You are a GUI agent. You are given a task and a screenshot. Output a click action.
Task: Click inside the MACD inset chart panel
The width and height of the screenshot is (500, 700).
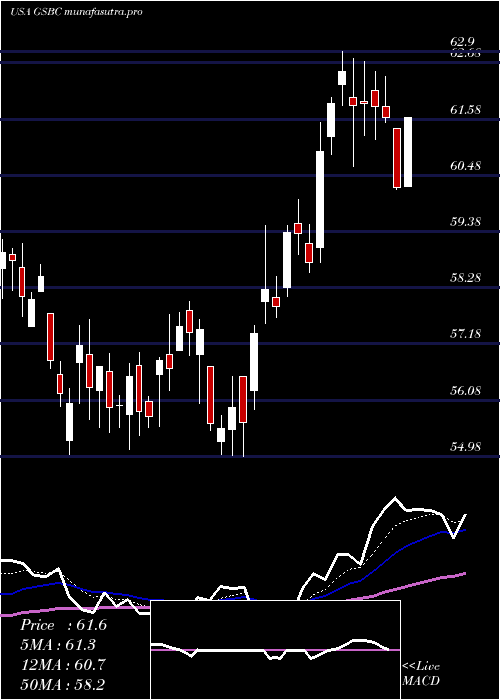(x=275, y=650)
